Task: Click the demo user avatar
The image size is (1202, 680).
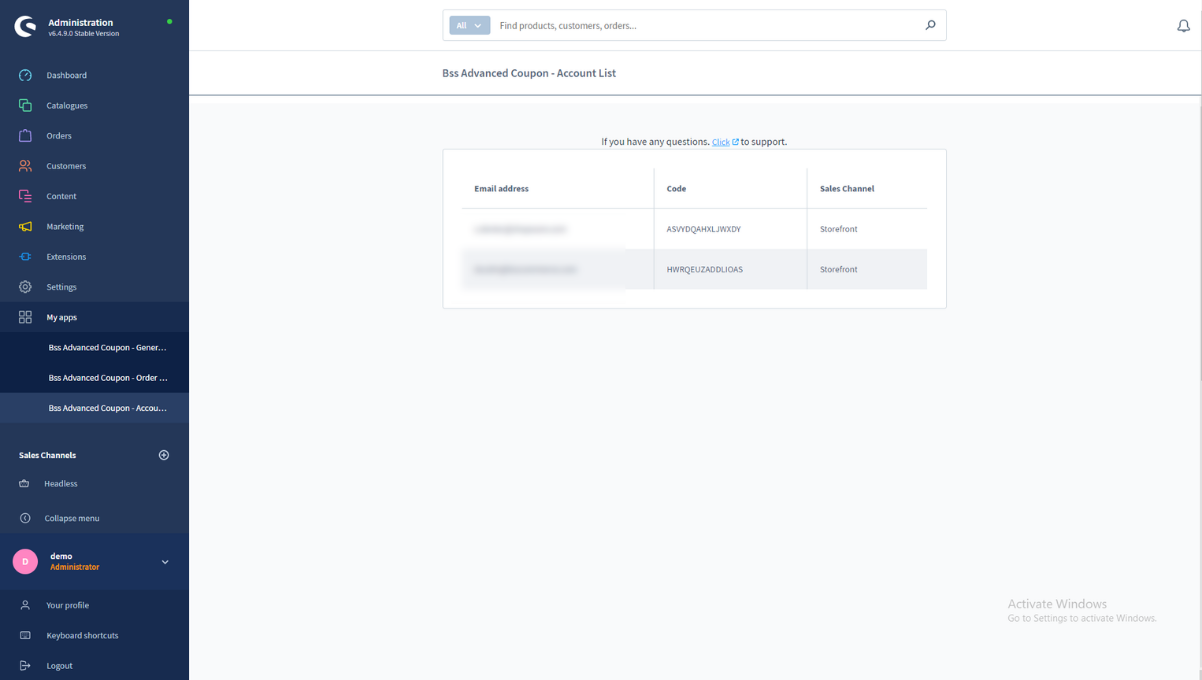Action: pos(25,562)
